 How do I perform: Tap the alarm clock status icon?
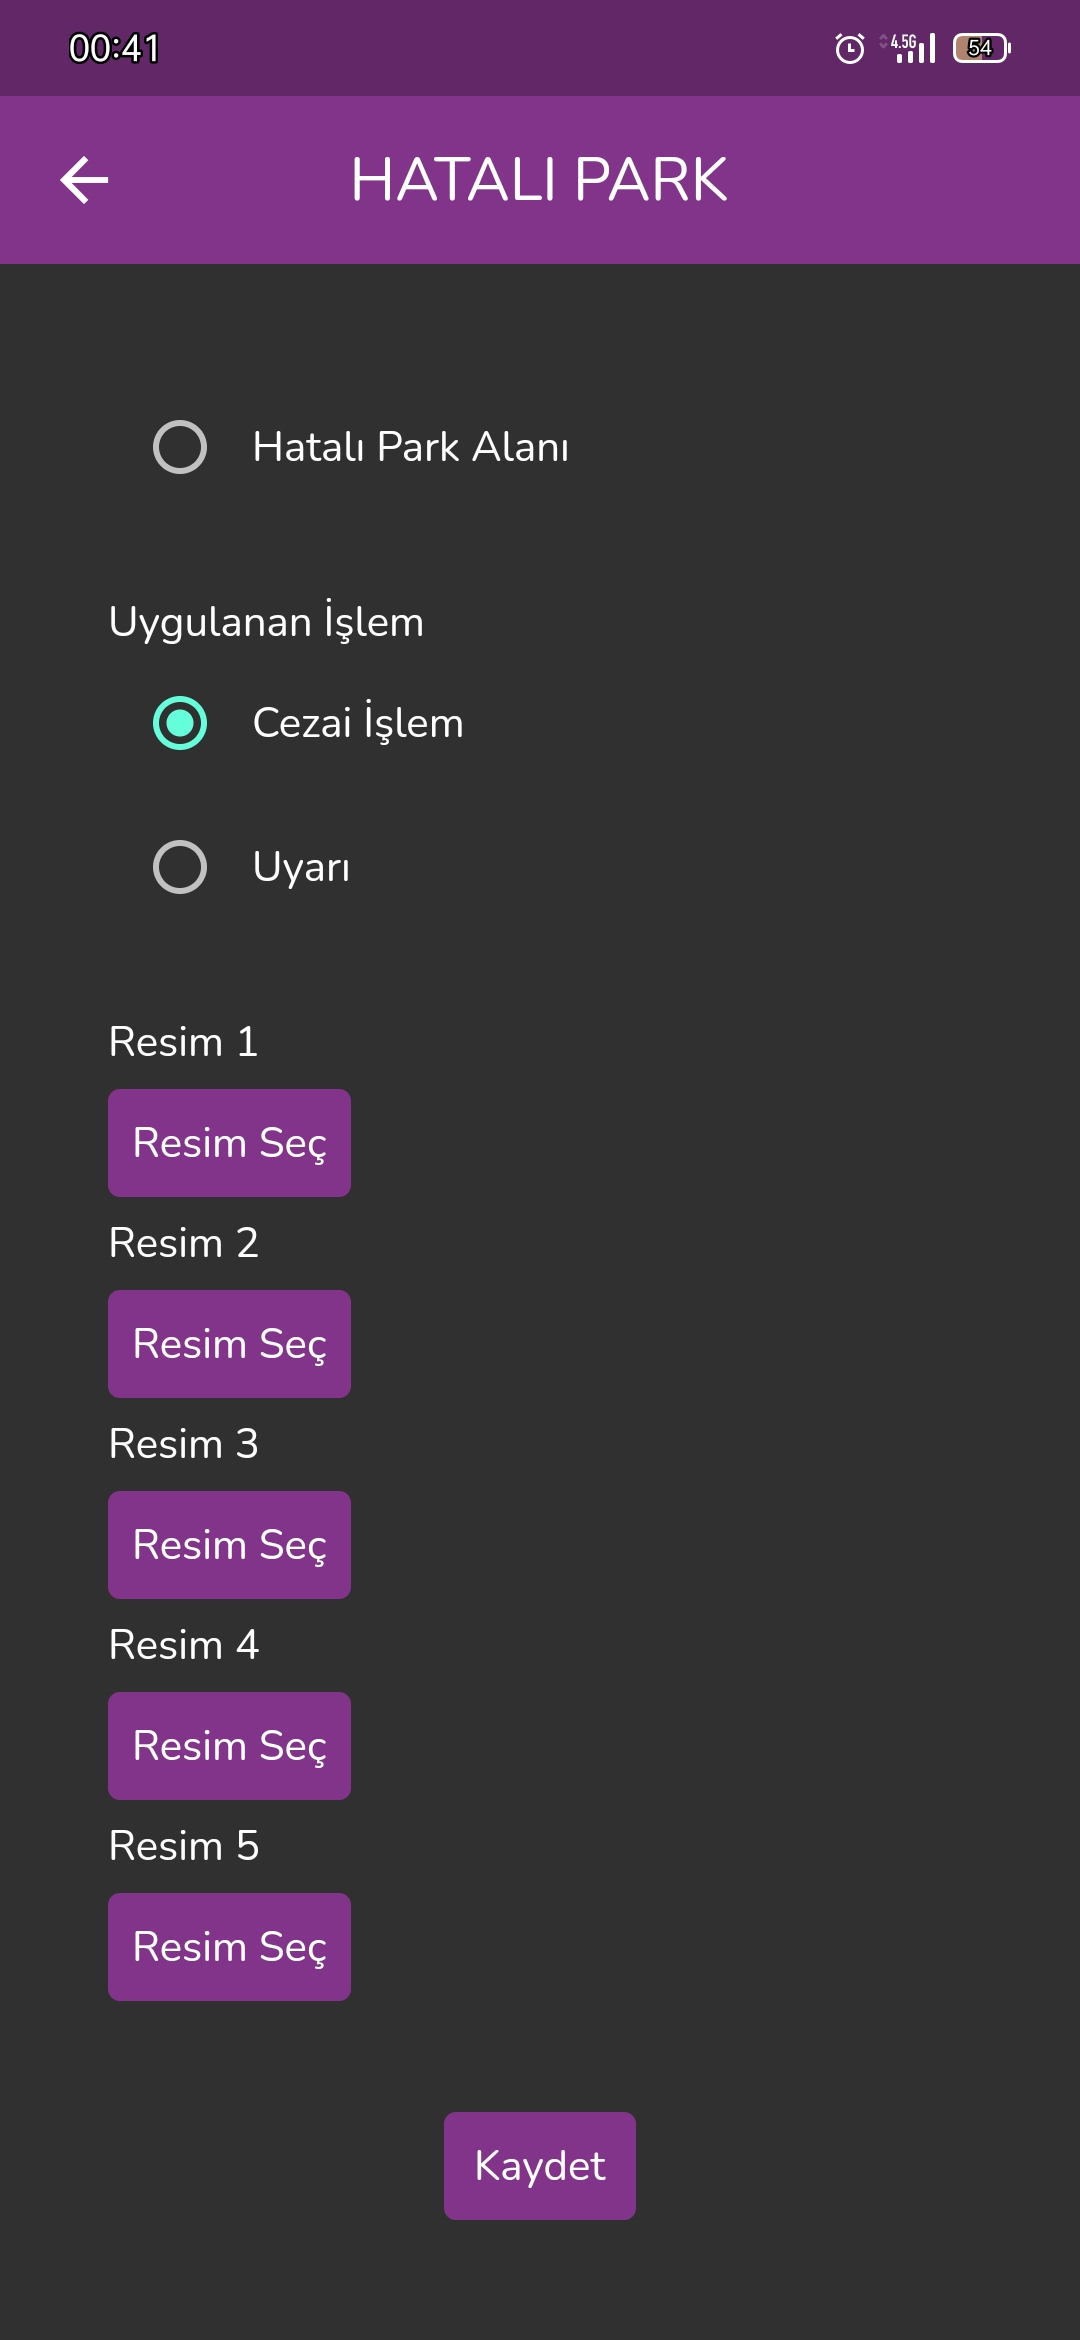pos(850,48)
